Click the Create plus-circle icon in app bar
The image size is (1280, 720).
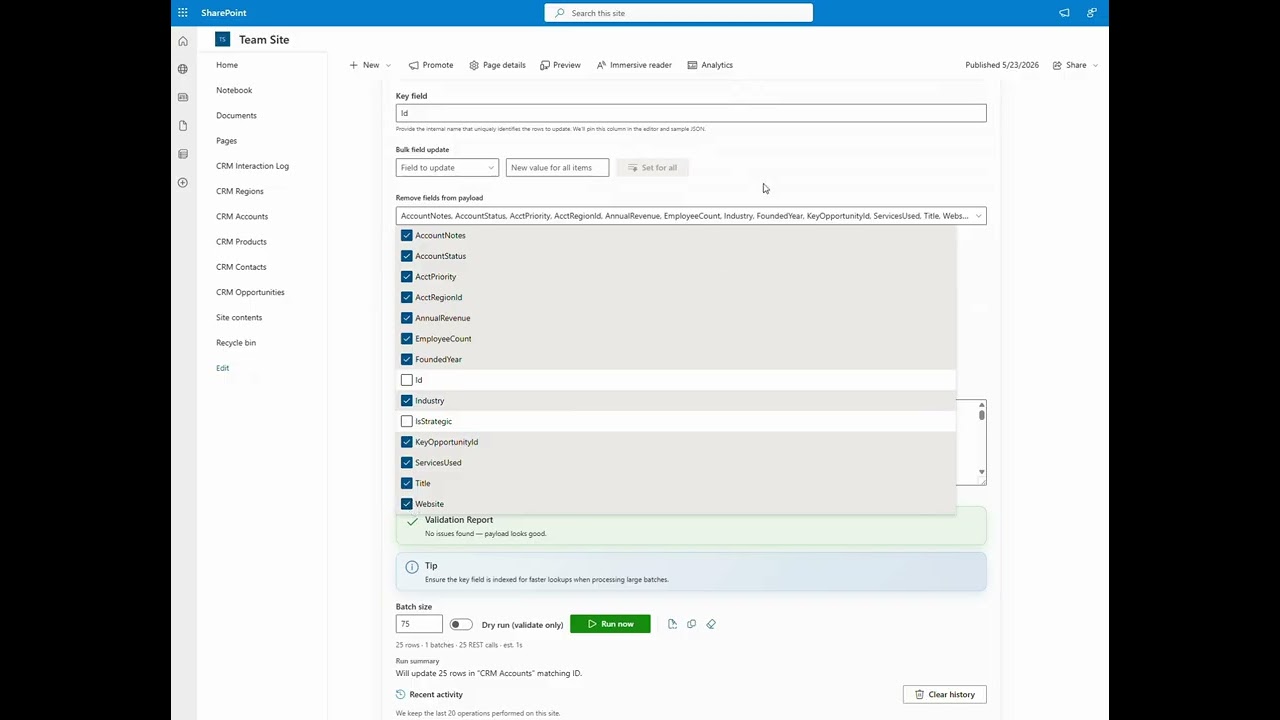[182, 182]
